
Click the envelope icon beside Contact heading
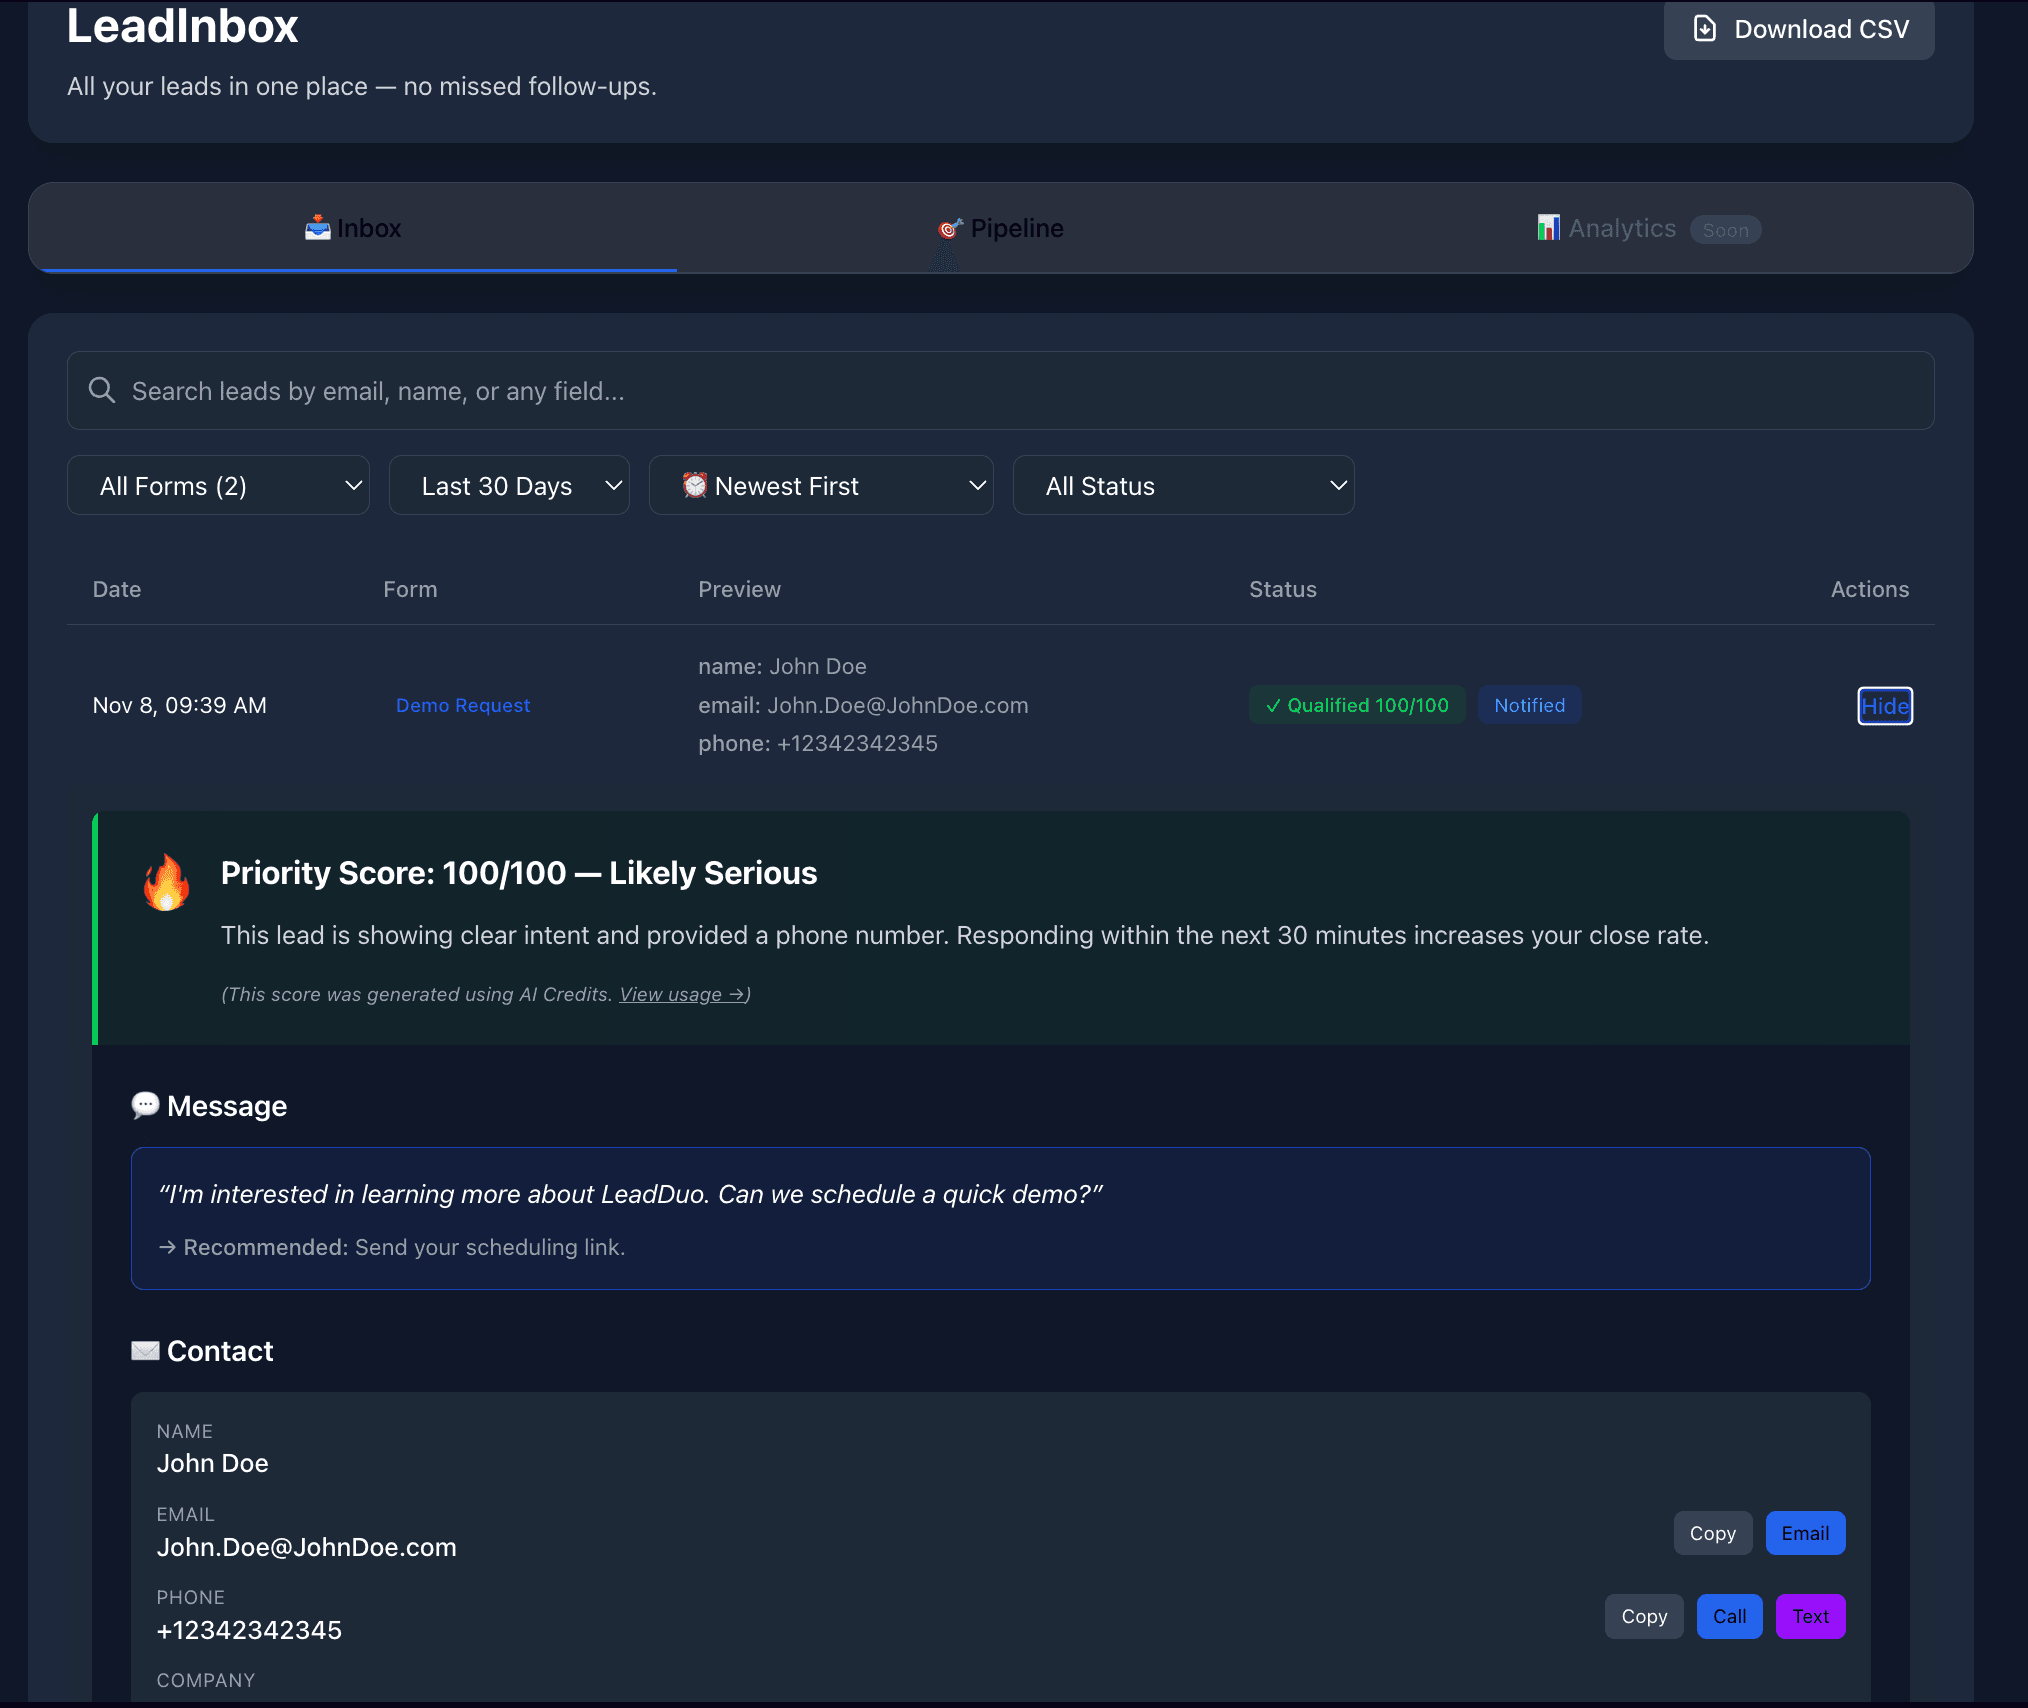146,1350
